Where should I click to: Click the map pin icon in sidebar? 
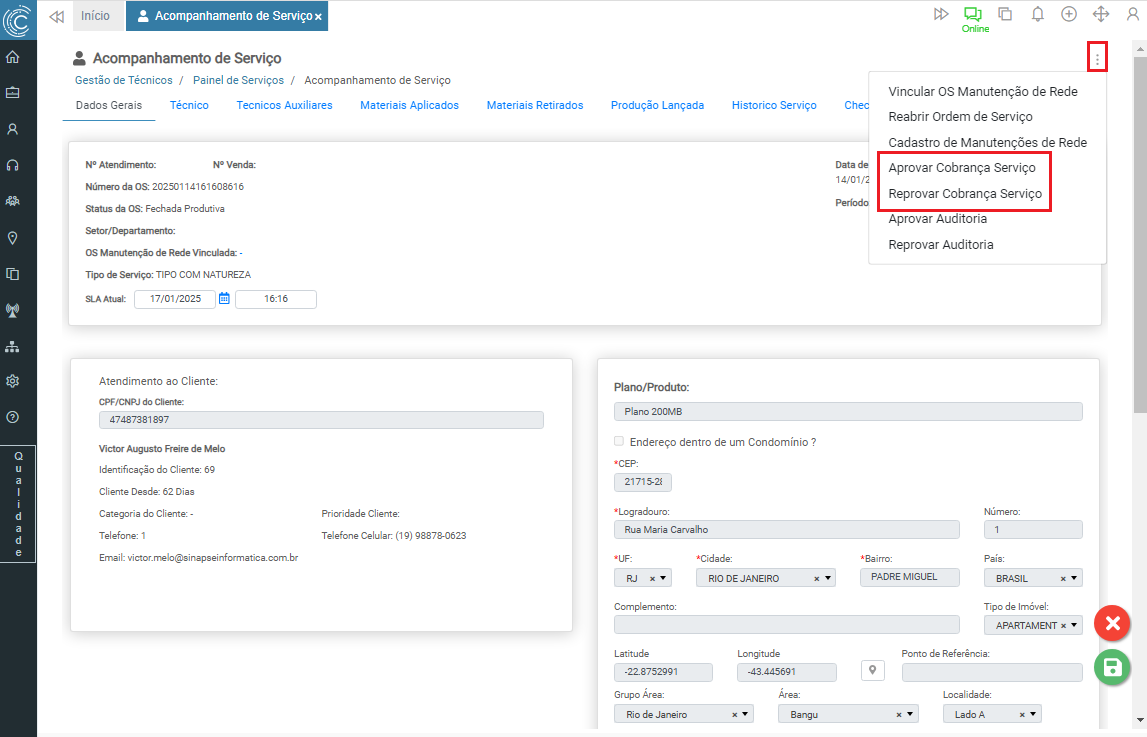coord(13,237)
